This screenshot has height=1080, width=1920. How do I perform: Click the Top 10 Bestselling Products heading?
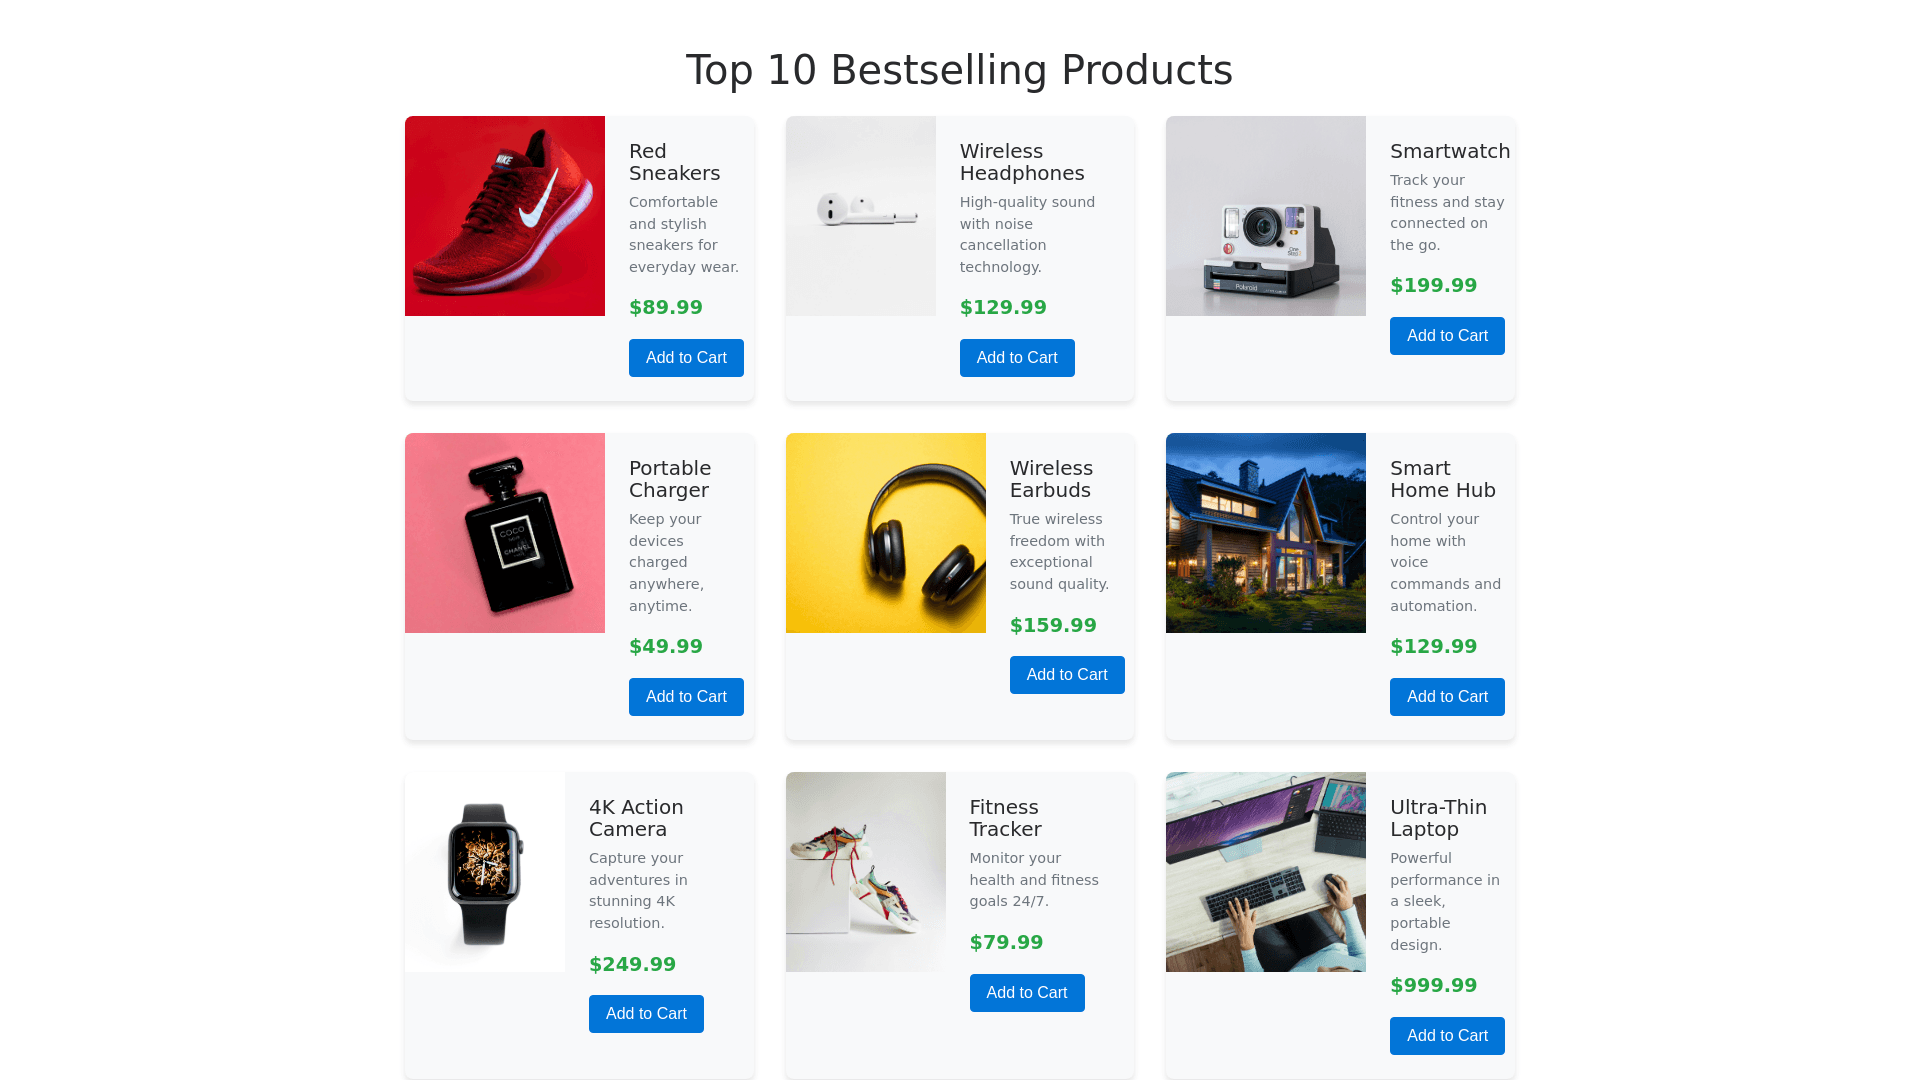coord(959,70)
